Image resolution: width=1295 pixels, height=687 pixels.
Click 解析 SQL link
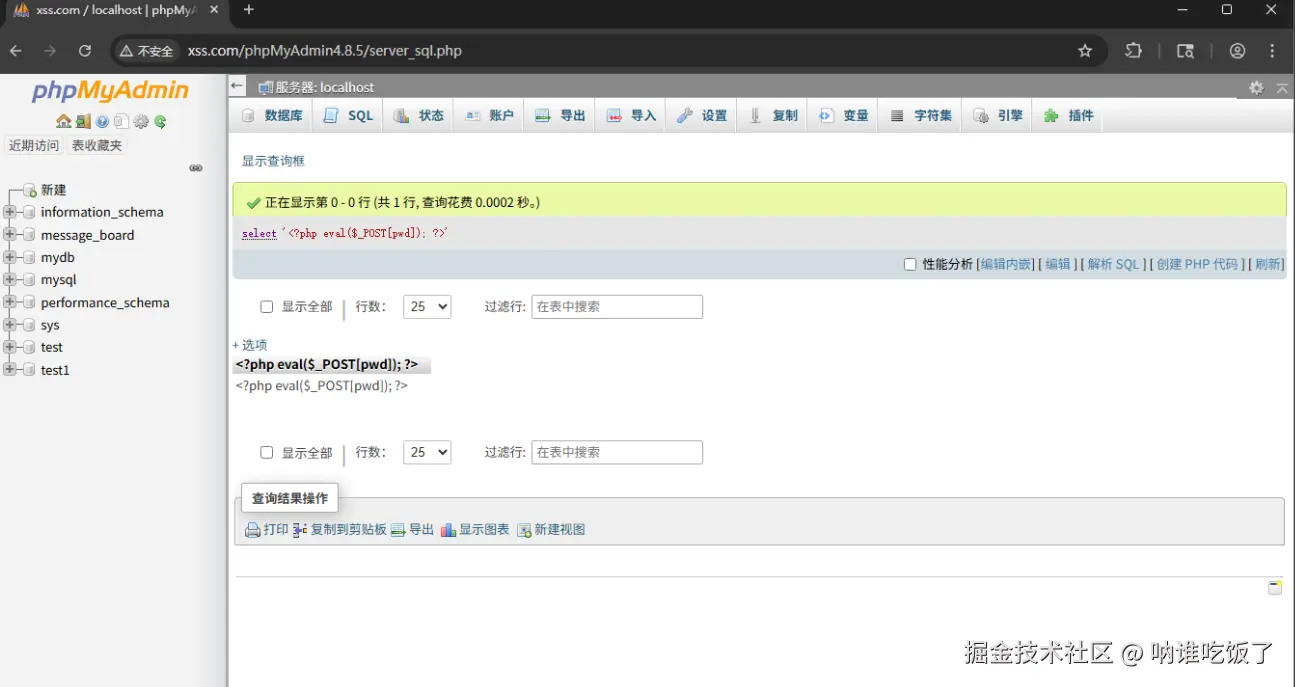coord(1113,265)
